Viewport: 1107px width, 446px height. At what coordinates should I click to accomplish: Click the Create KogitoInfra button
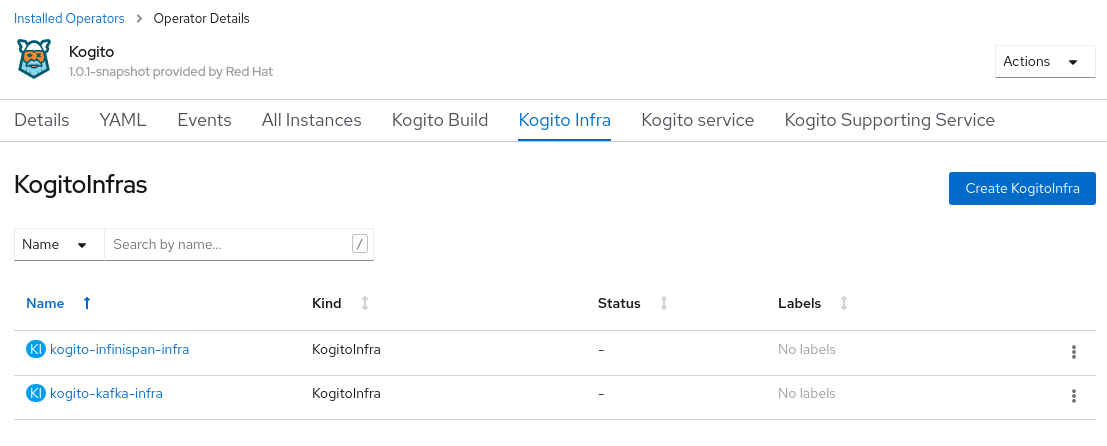point(1022,188)
